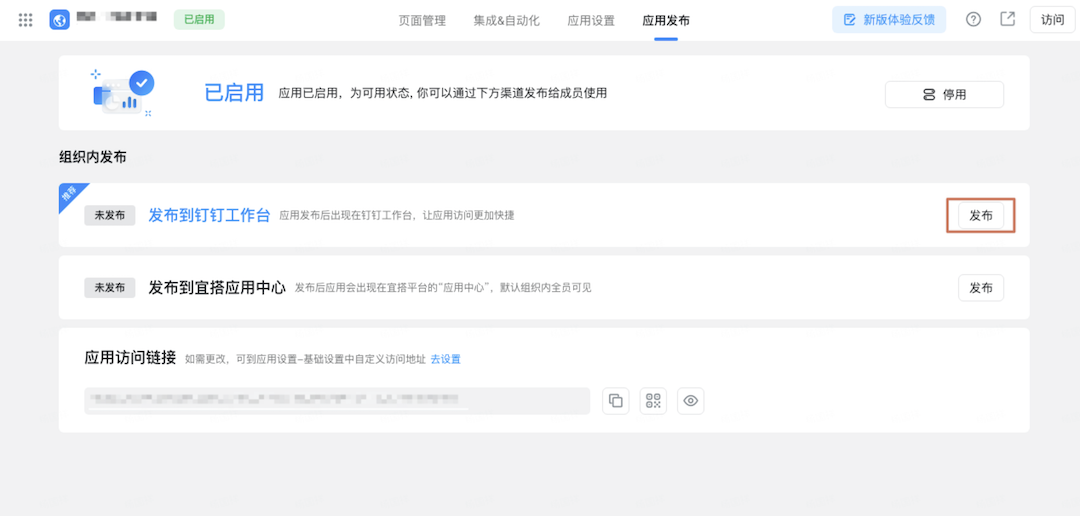Go to the 应用设置 tab
Viewport: 1080px width, 516px height.
(591, 21)
